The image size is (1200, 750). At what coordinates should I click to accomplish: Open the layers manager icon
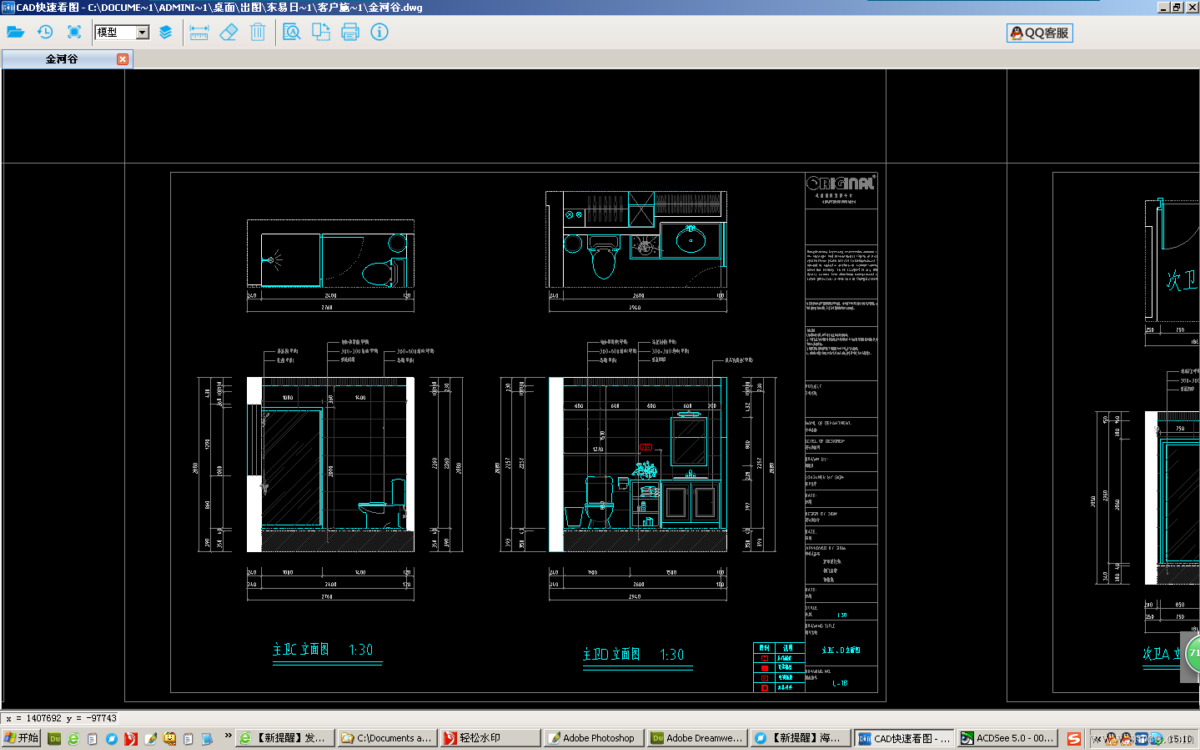[166, 32]
